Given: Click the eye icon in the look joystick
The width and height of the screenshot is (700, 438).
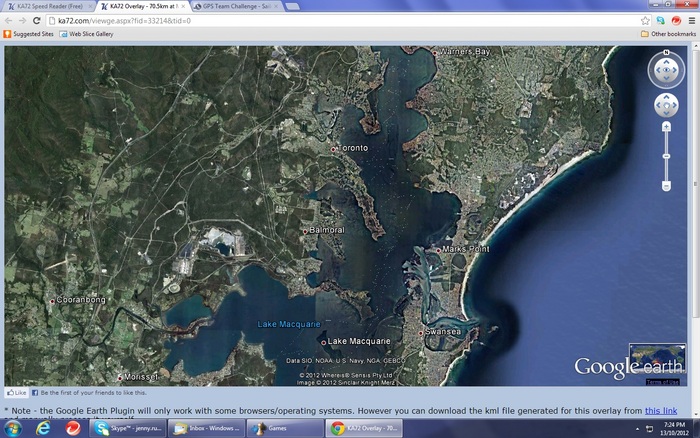Looking at the screenshot, I should coord(666,71).
